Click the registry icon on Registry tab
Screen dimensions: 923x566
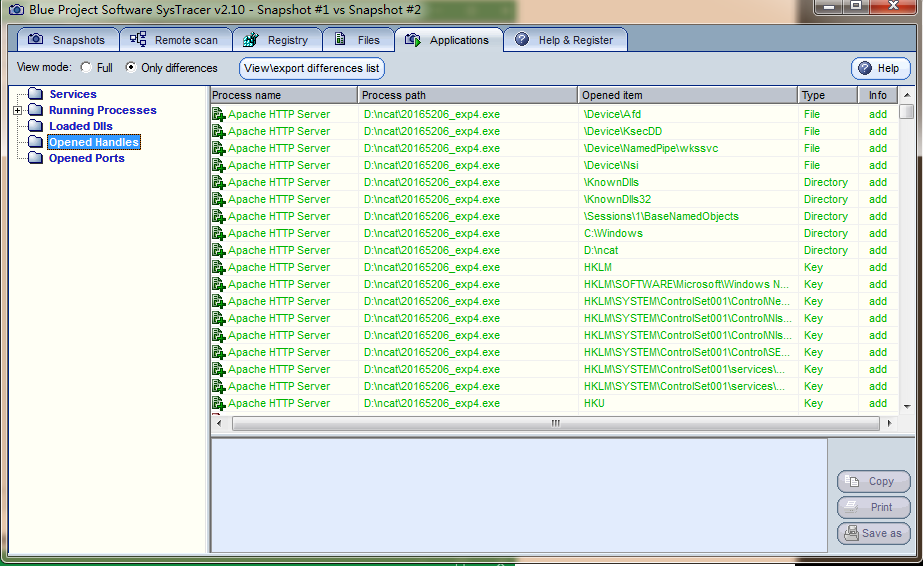(x=251, y=39)
